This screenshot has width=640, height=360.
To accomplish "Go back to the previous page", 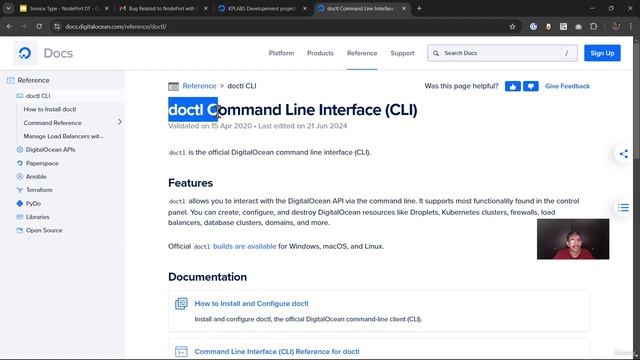I will pyautogui.click(x=9, y=27).
